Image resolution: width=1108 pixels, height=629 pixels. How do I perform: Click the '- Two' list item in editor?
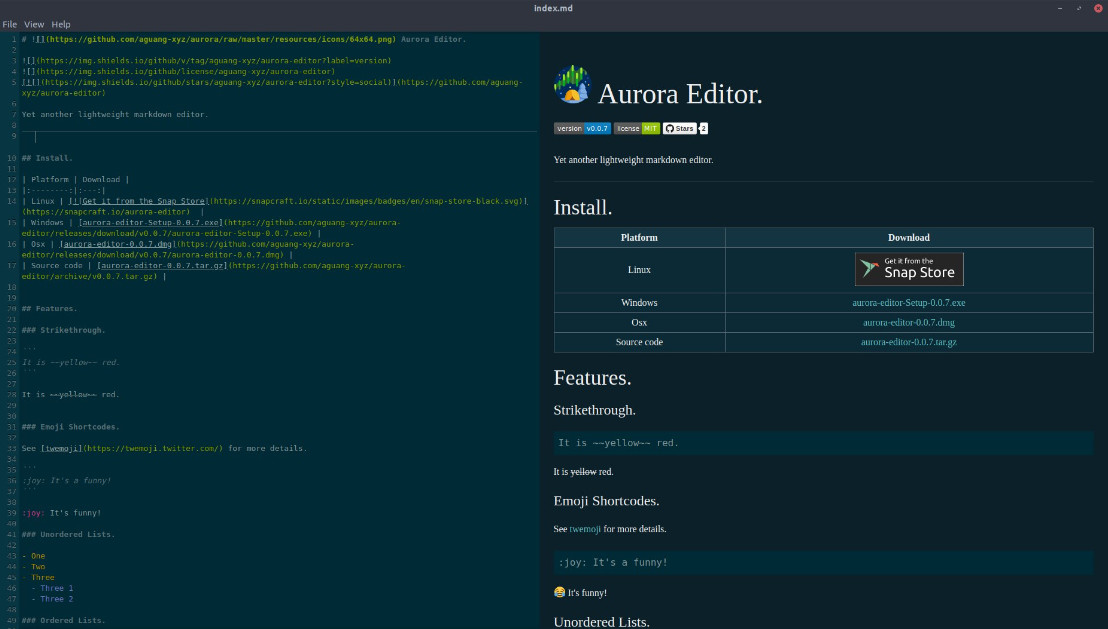33,567
